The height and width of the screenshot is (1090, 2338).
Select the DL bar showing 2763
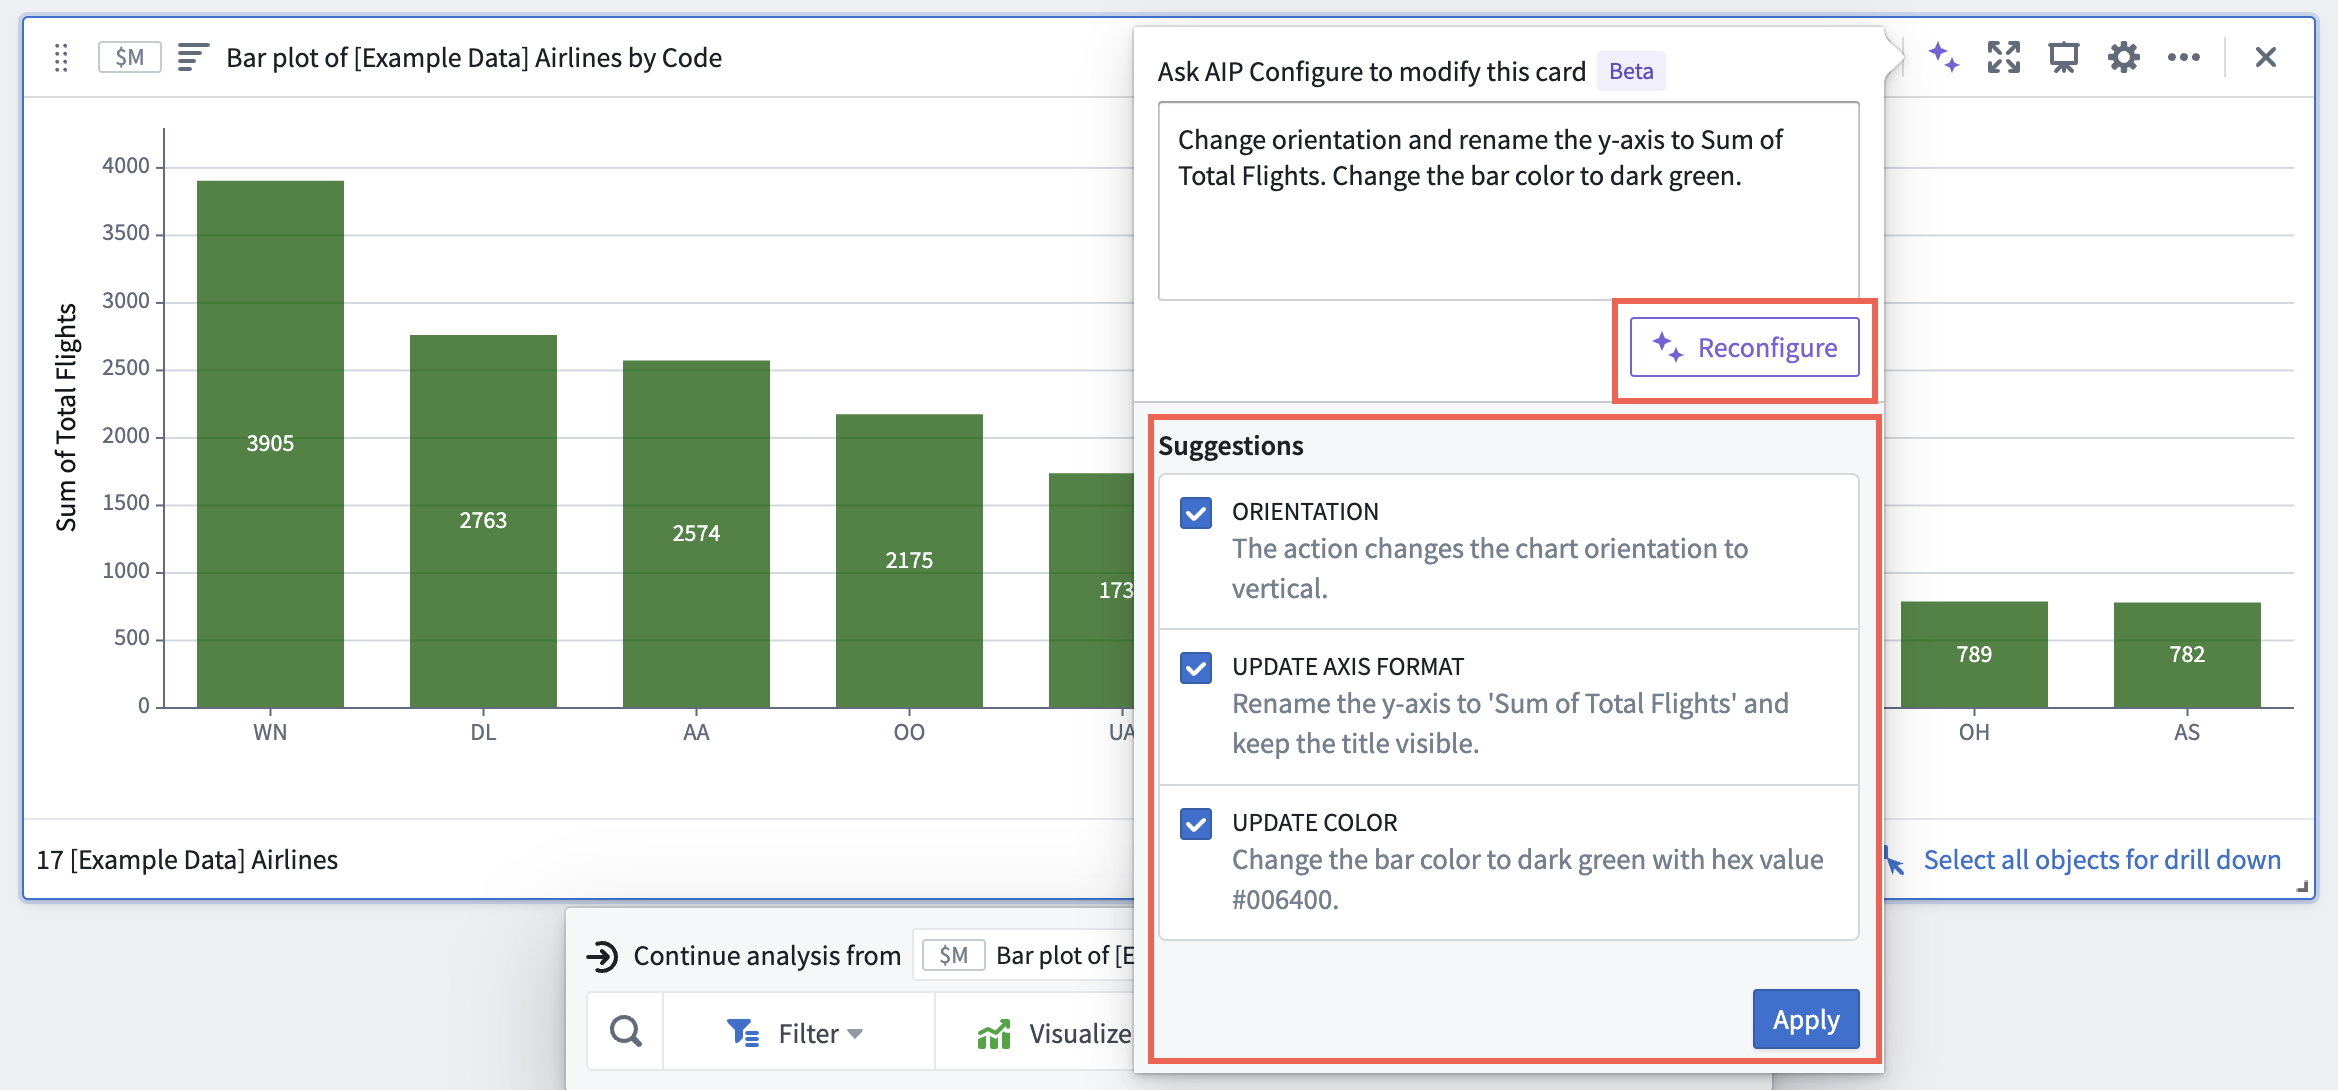point(483,521)
